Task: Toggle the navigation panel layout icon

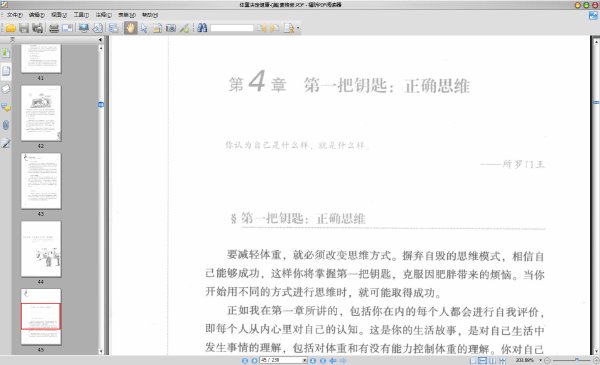Action: (x=113, y=28)
